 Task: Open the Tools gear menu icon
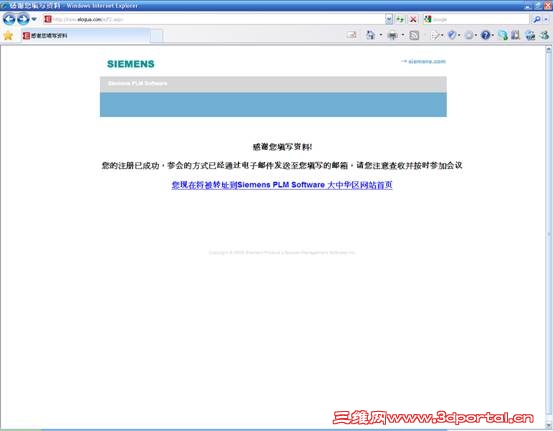[470, 35]
